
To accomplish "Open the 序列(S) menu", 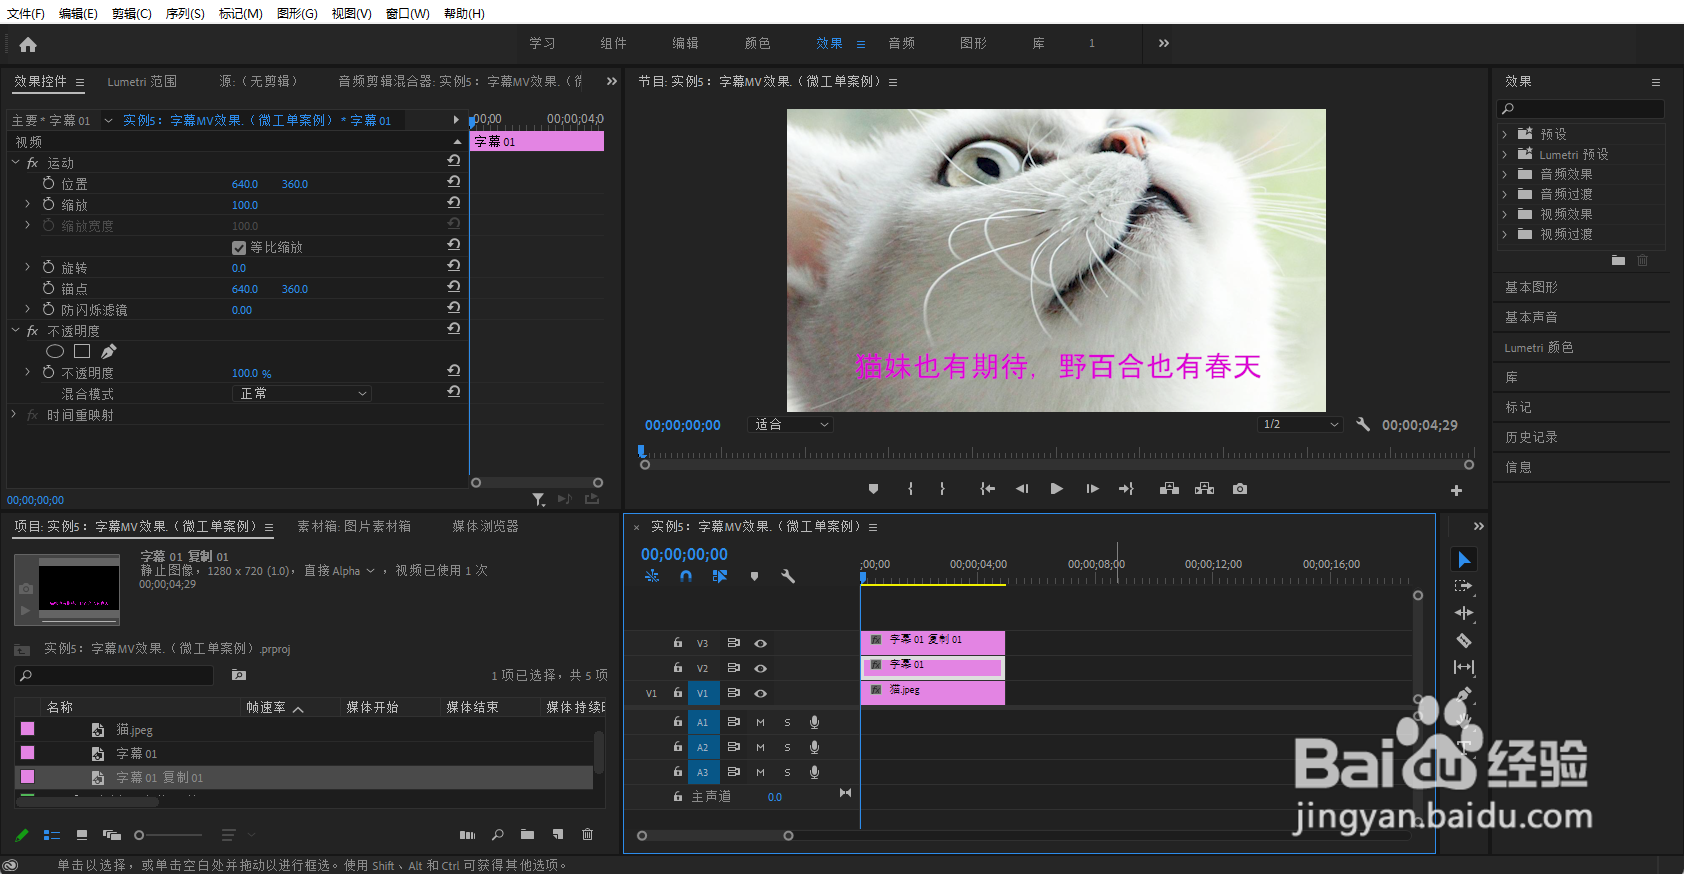I will tap(185, 13).
